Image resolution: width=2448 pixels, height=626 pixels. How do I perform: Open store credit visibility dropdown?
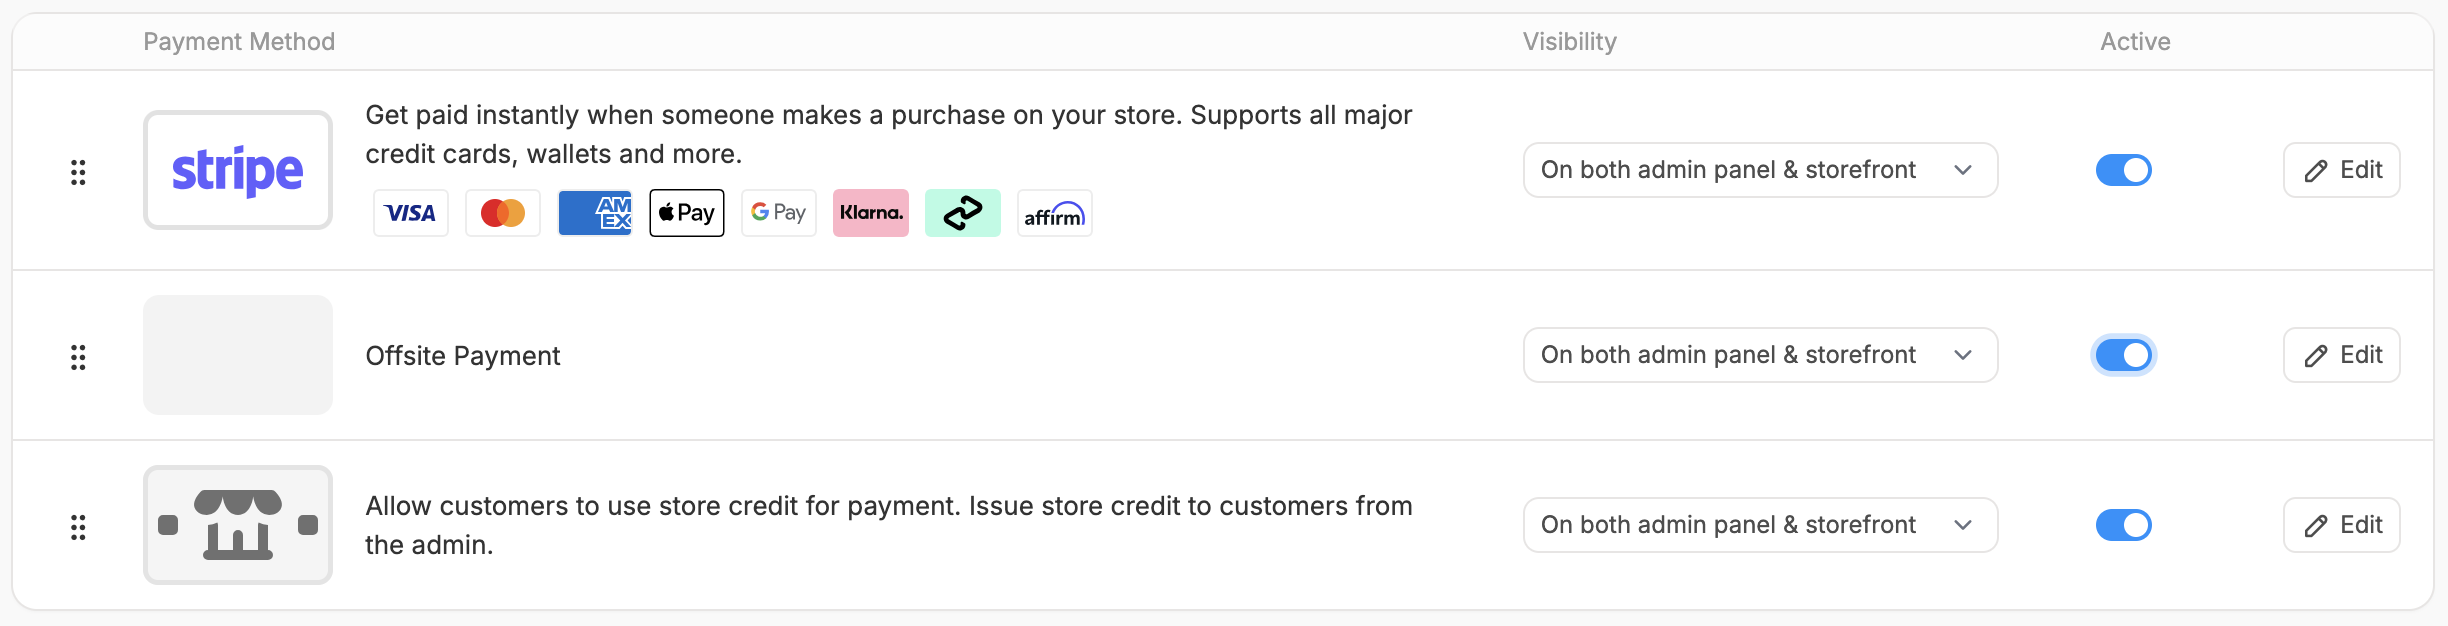1761,525
